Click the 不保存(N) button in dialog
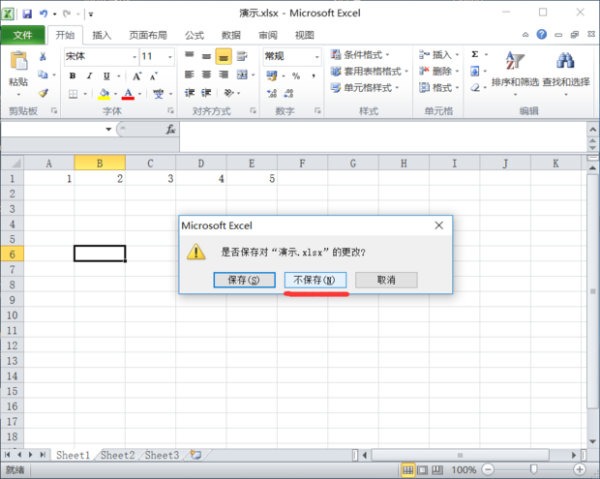600x479 pixels. tap(315, 280)
